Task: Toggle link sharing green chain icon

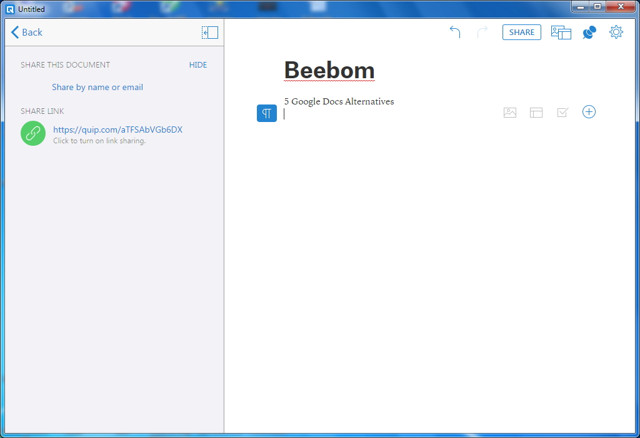Action: (33, 133)
